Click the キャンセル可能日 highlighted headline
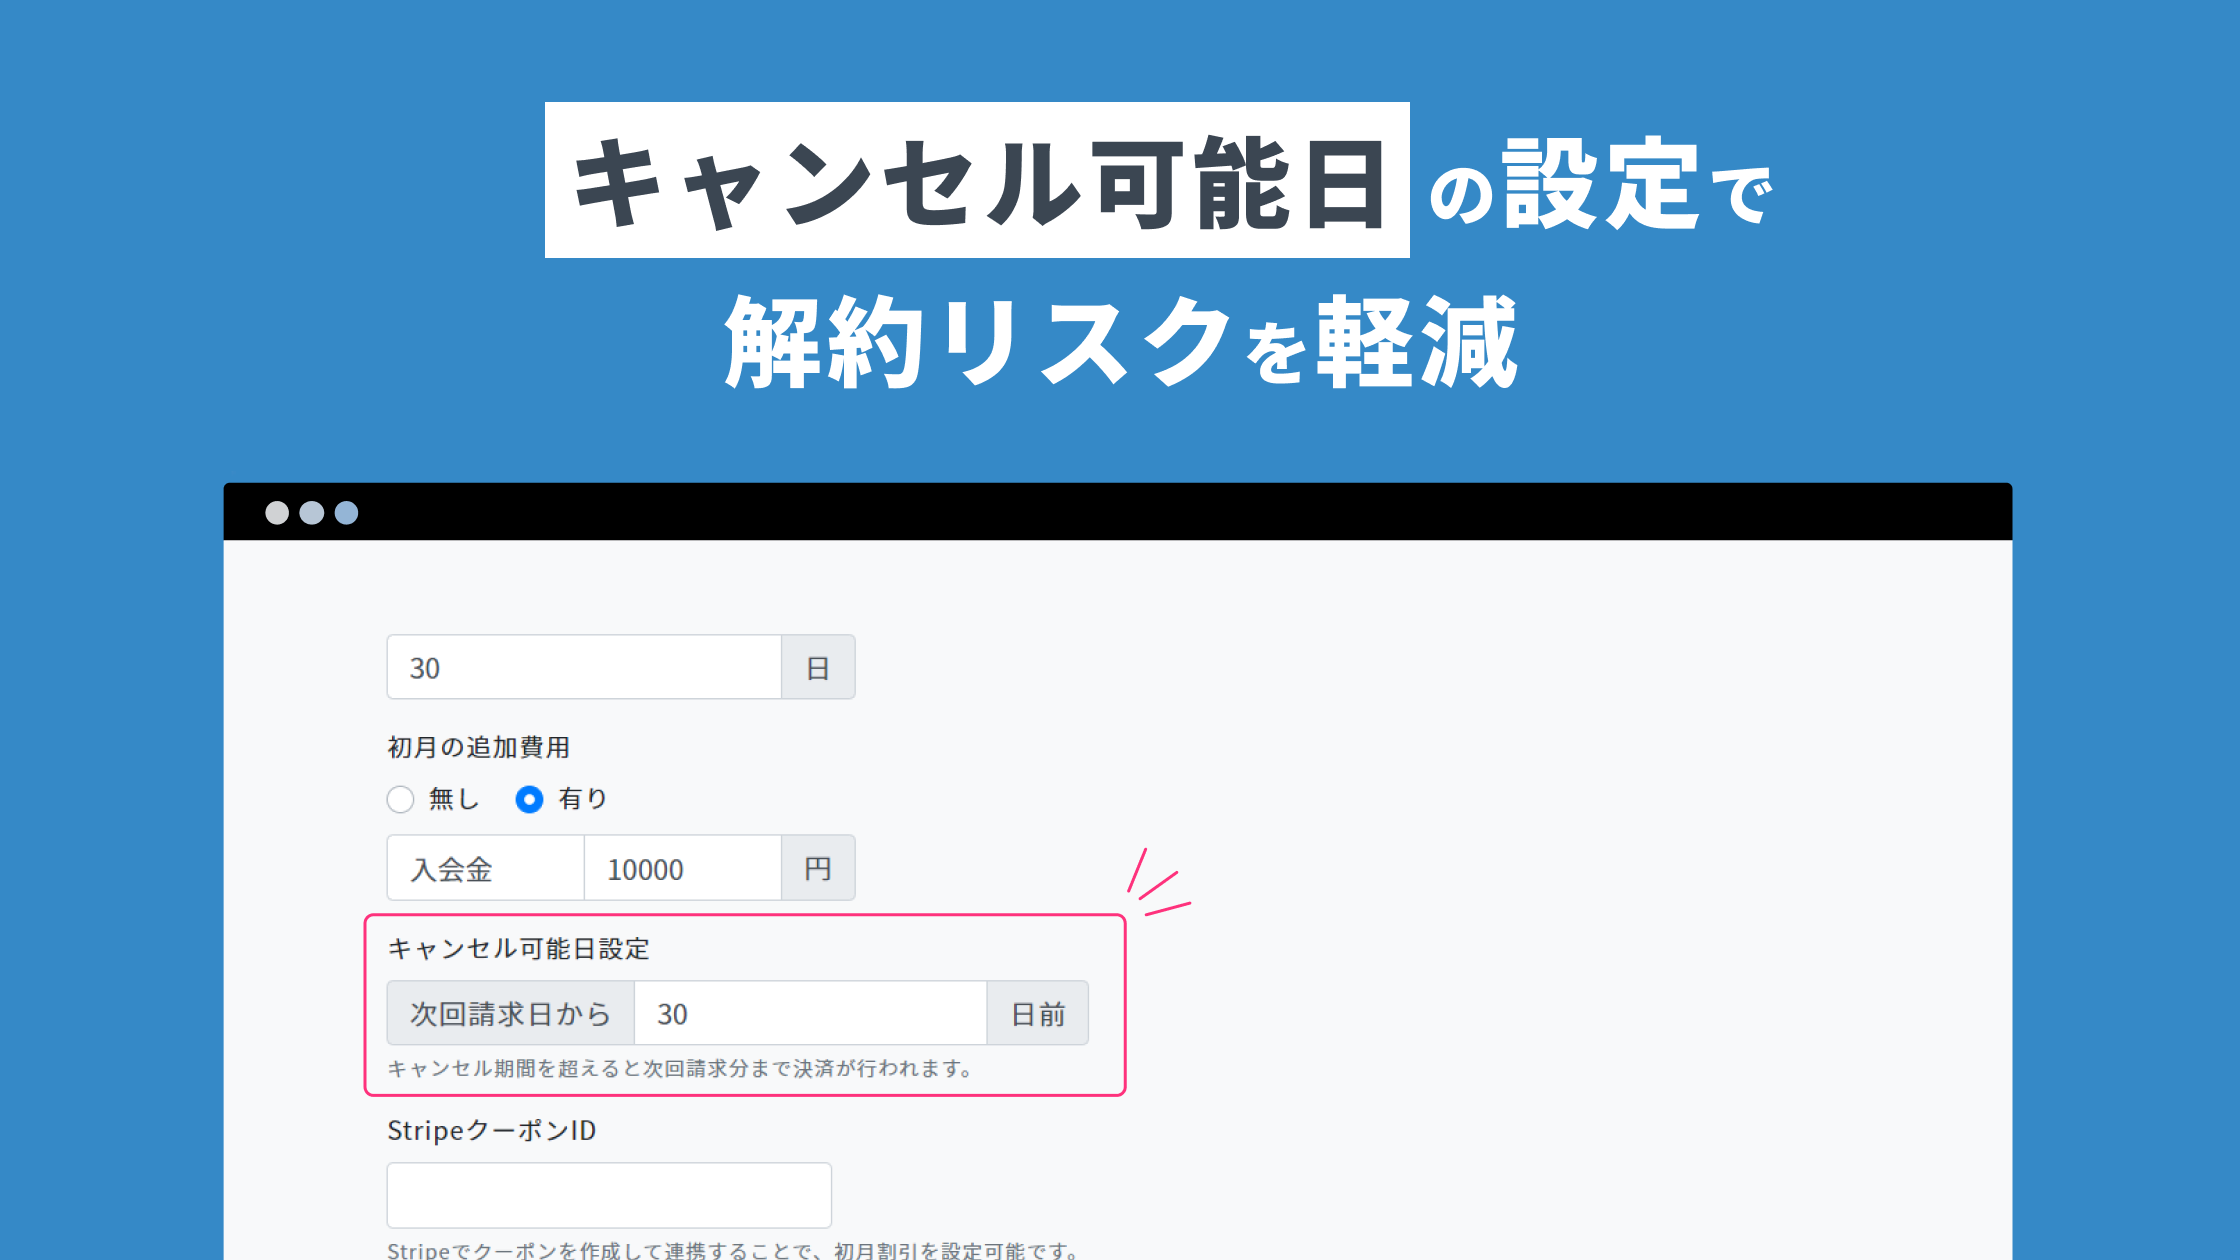 click(x=977, y=181)
